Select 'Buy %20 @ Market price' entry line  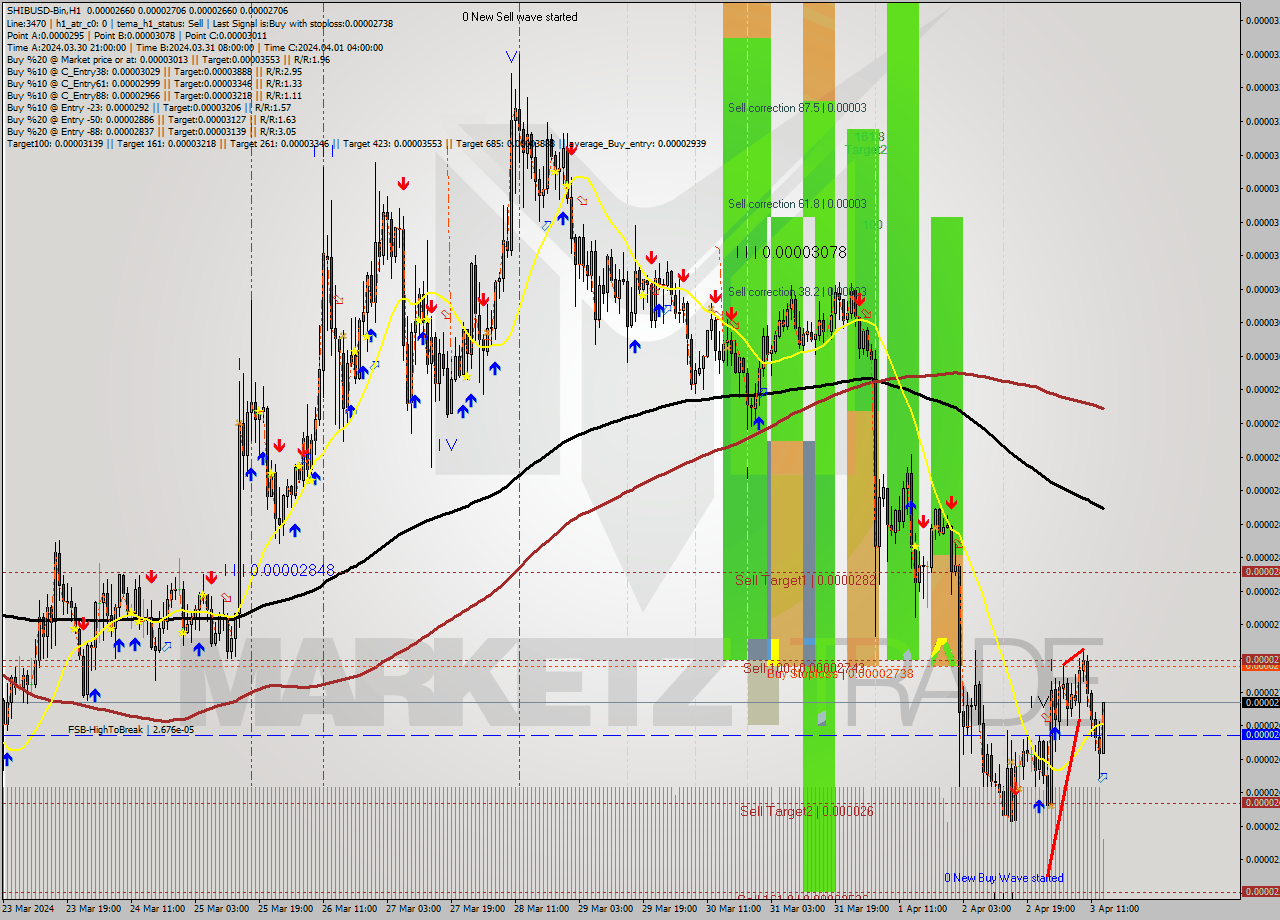168,59
